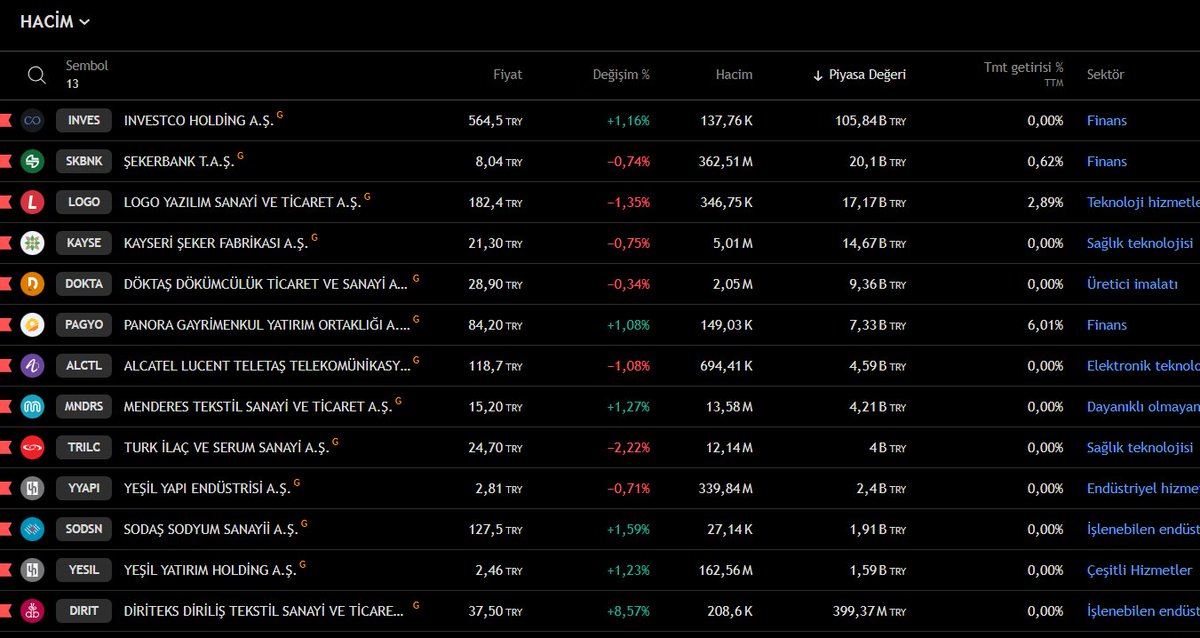1200x638 pixels.
Task: Open the KAYSE ticker symbol
Action: [x=84, y=243]
